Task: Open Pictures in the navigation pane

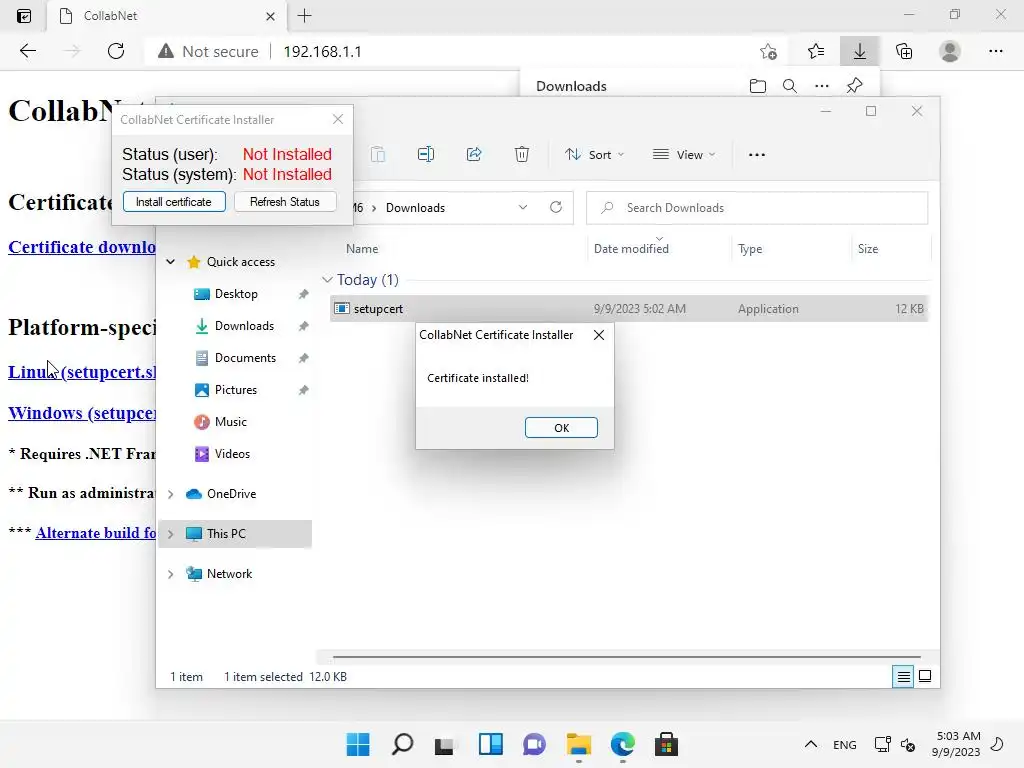Action: (x=235, y=390)
